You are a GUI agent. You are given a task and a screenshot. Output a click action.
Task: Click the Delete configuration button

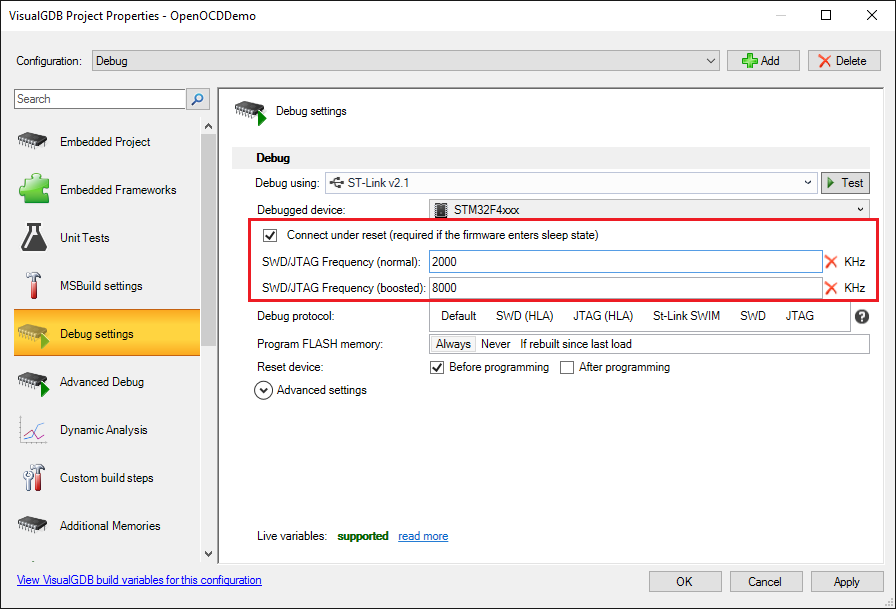click(x=844, y=61)
